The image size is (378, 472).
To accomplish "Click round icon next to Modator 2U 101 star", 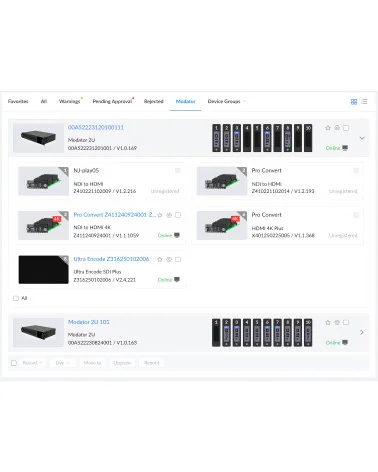I will click(337, 322).
